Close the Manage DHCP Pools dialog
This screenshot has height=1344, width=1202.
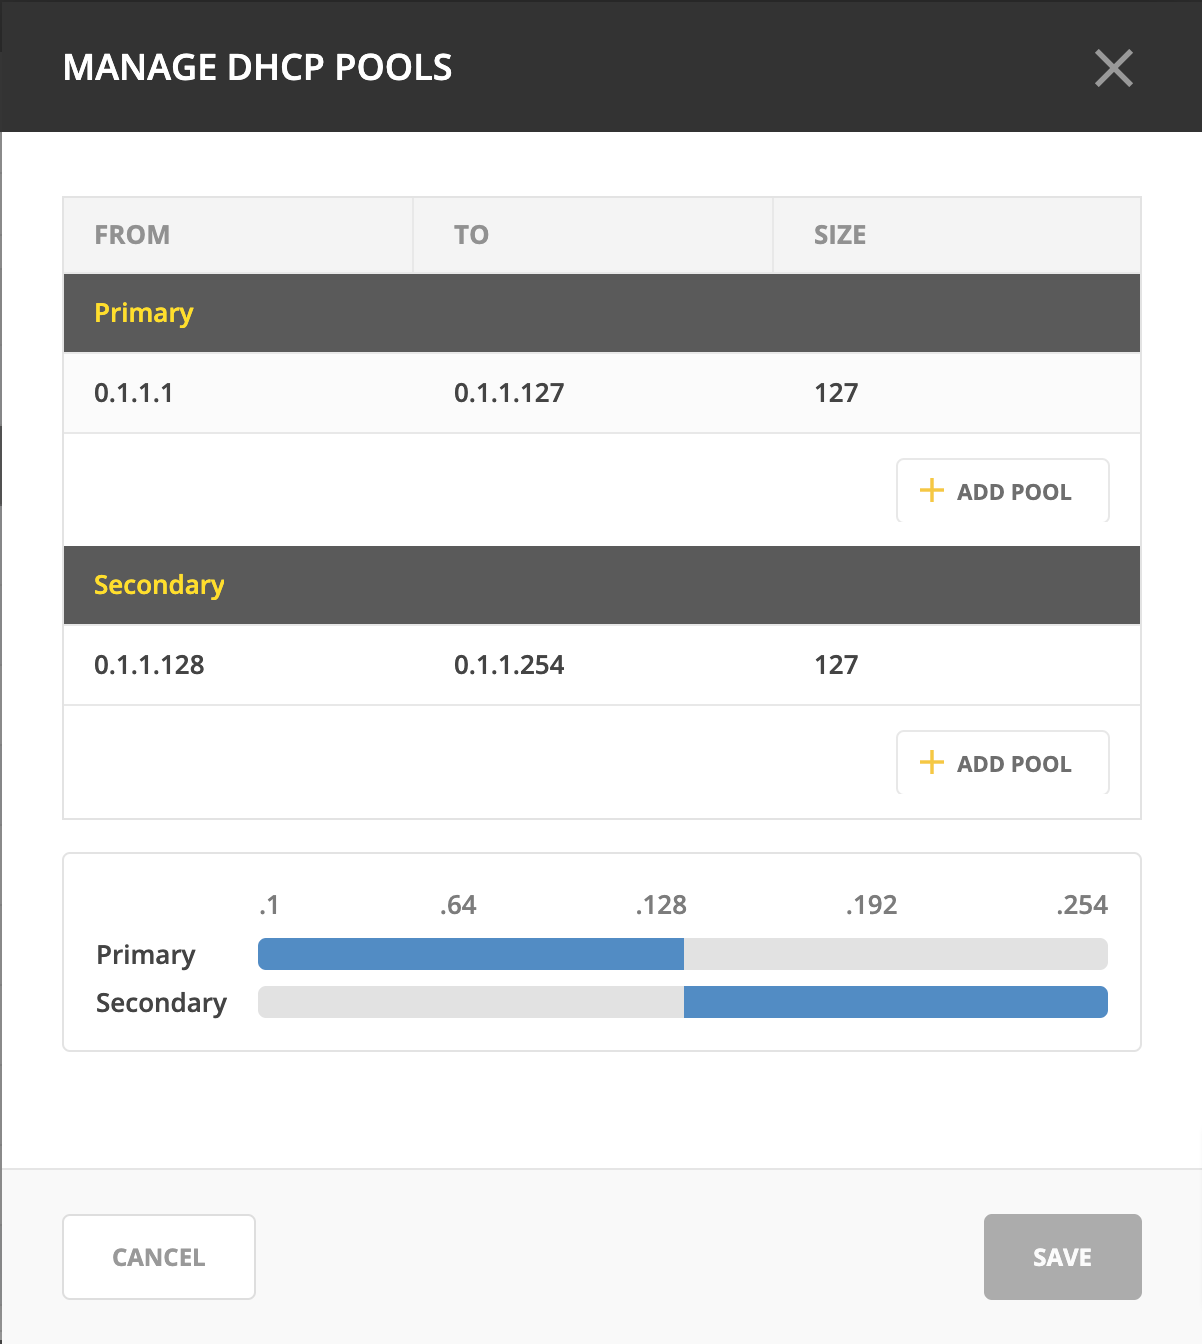pyautogui.click(x=1113, y=68)
